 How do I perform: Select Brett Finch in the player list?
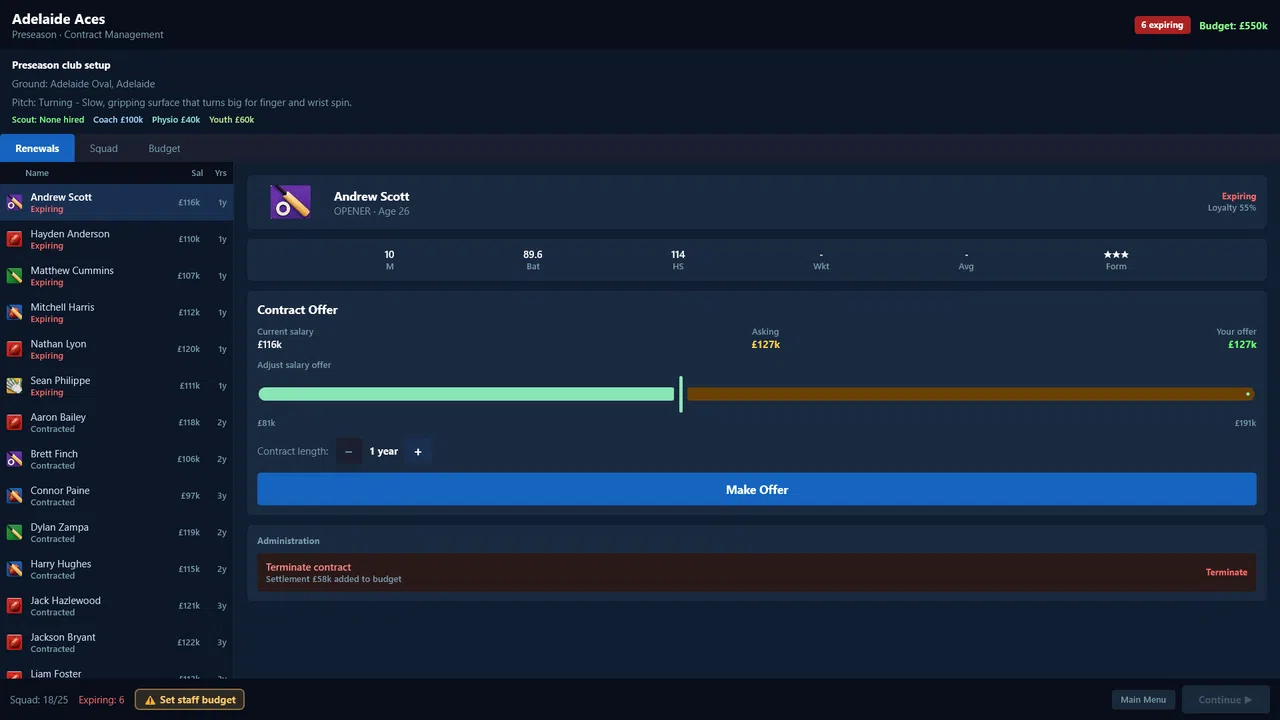[116, 459]
